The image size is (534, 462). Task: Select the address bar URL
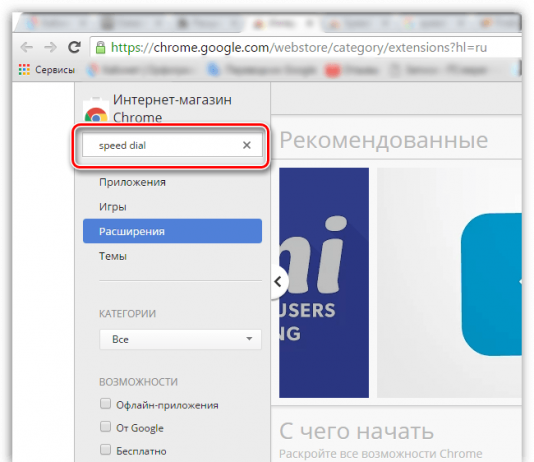coord(299,47)
